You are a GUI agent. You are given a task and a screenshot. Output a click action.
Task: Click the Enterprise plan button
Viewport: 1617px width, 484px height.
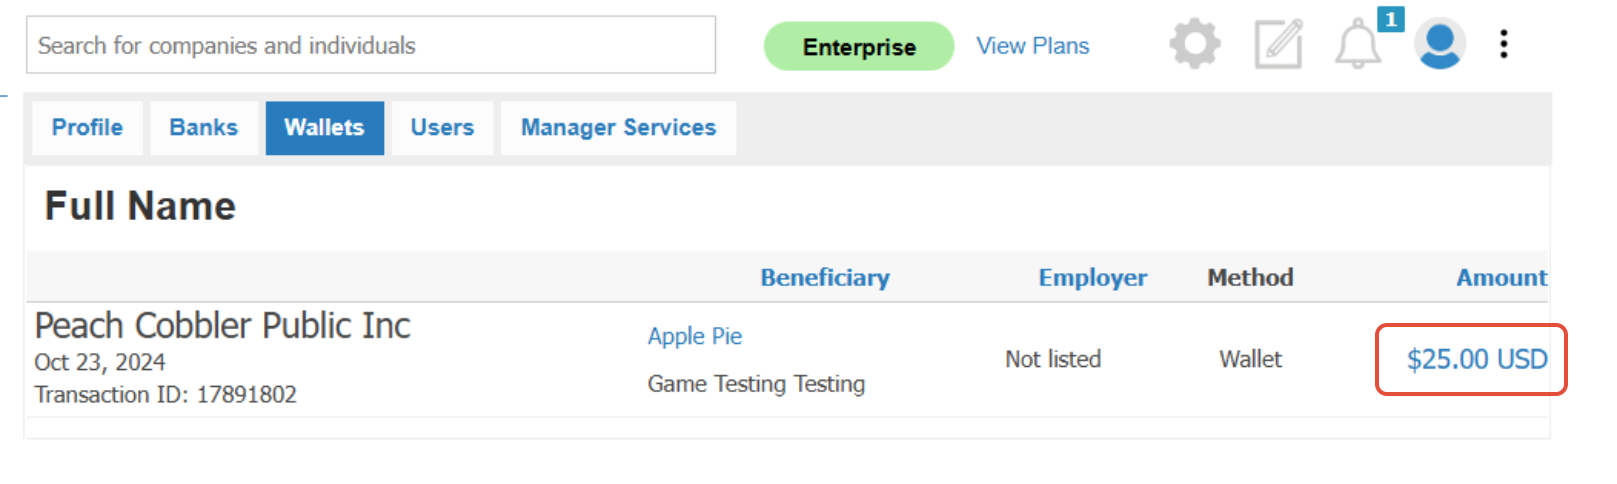(859, 46)
